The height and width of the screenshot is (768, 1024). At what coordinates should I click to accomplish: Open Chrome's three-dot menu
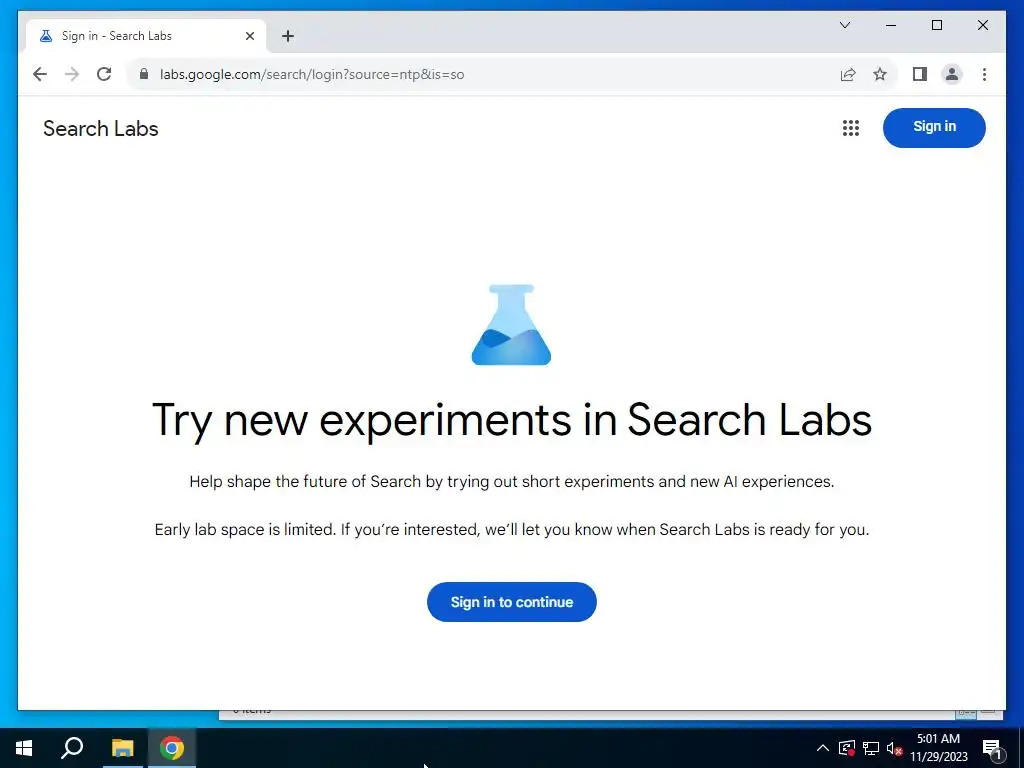click(984, 74)
